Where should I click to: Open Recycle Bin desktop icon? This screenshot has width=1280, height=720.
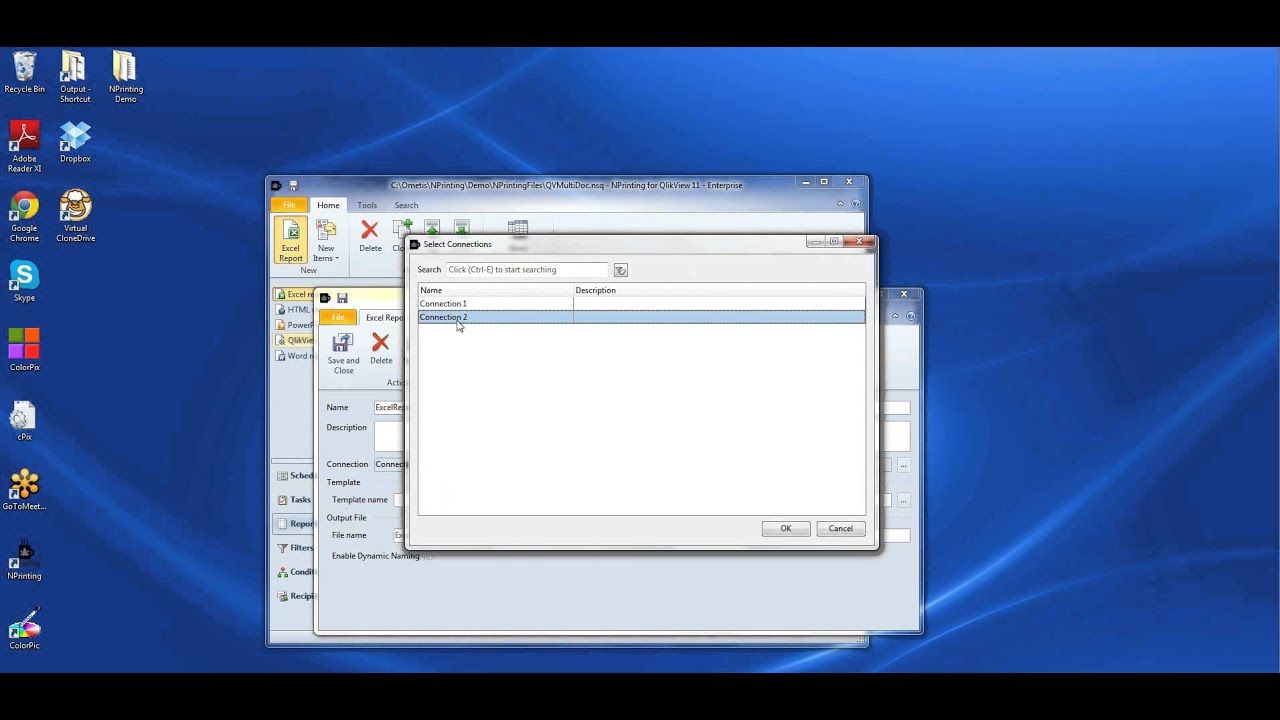tap(24, 73)
